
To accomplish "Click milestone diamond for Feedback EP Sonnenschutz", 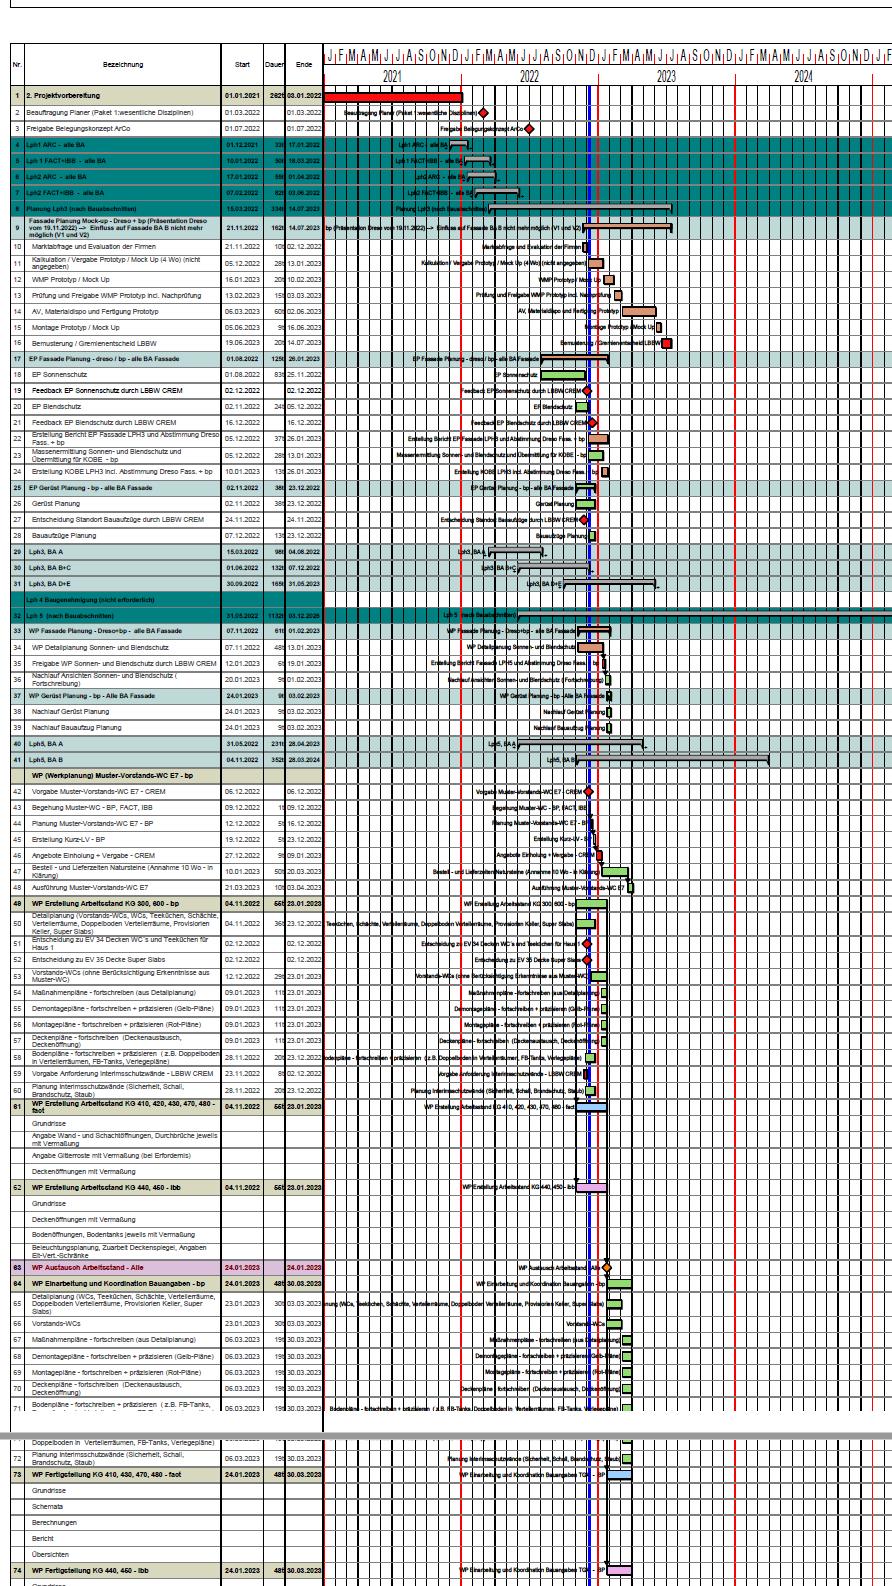I will click(x=587, y=390).
